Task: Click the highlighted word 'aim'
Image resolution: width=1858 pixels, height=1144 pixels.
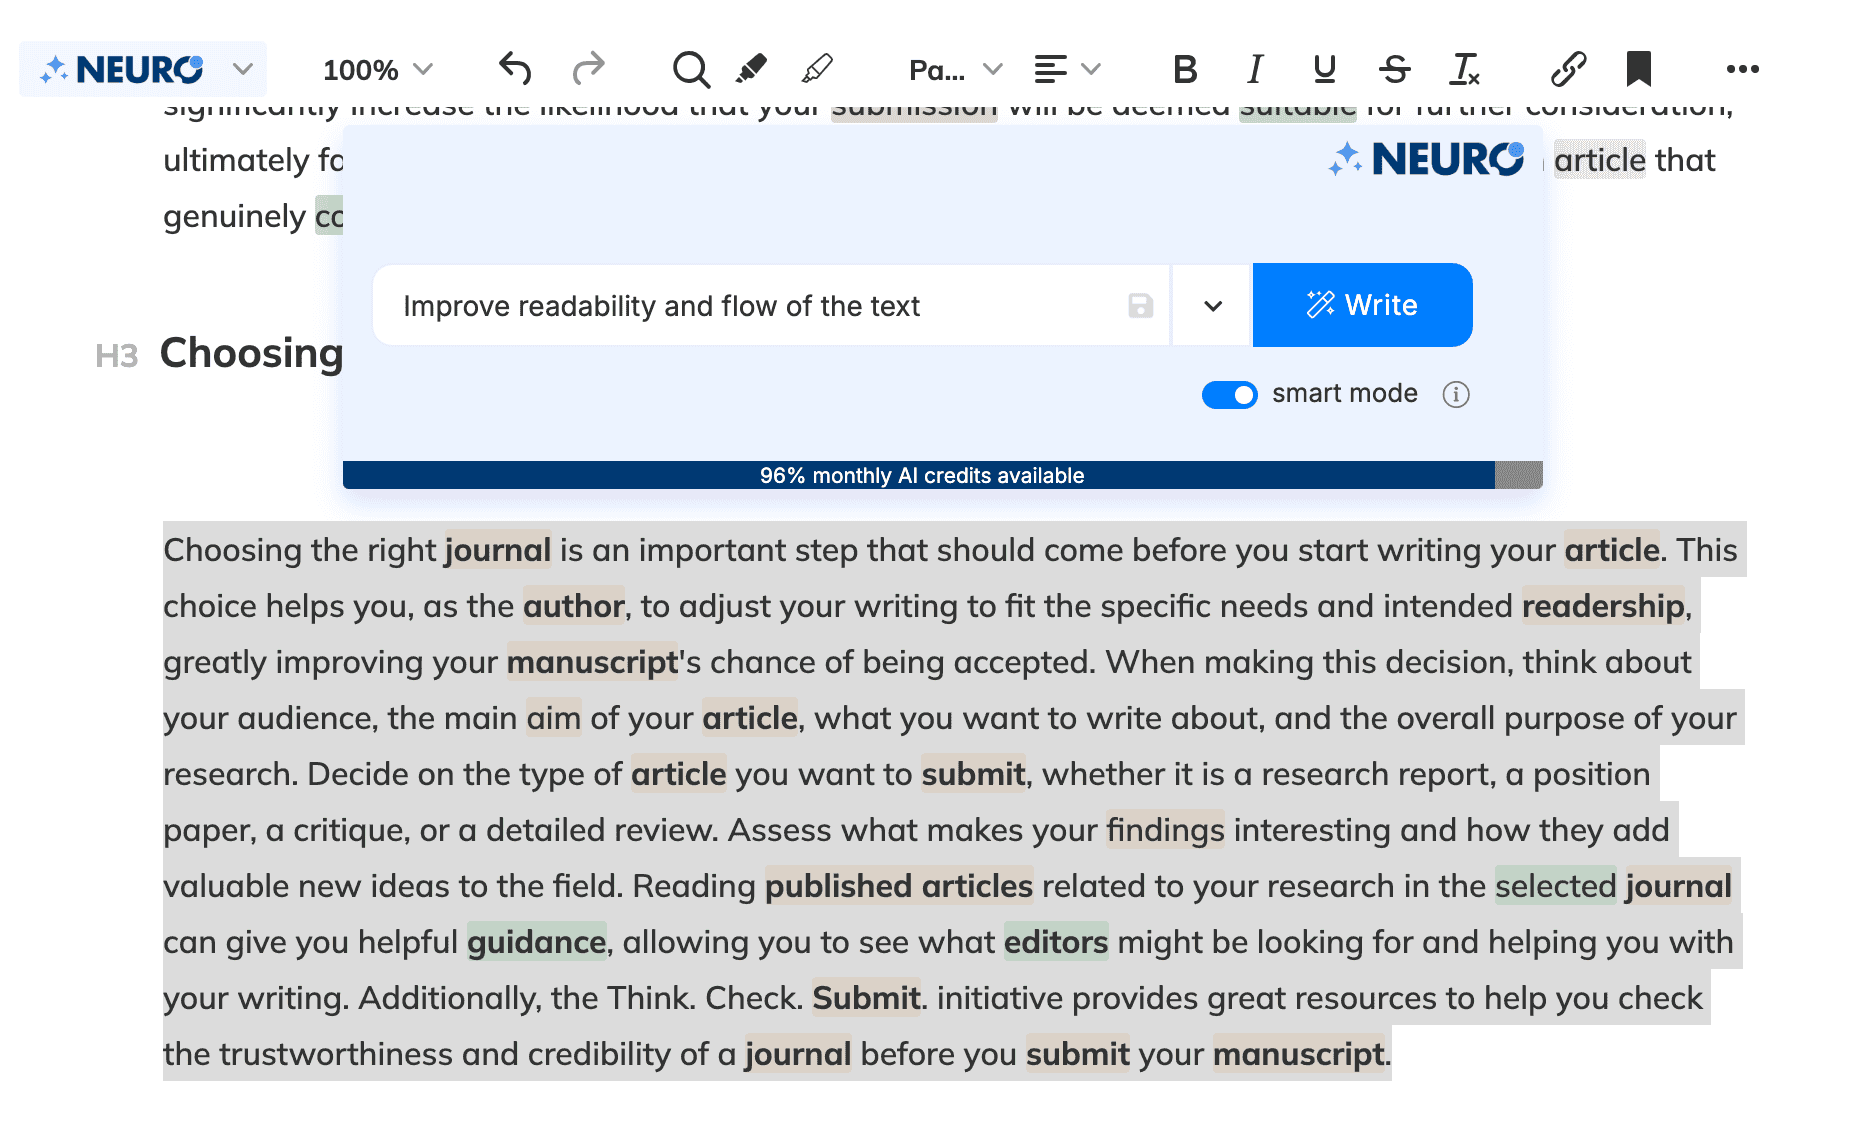Action: pos(554,718)
